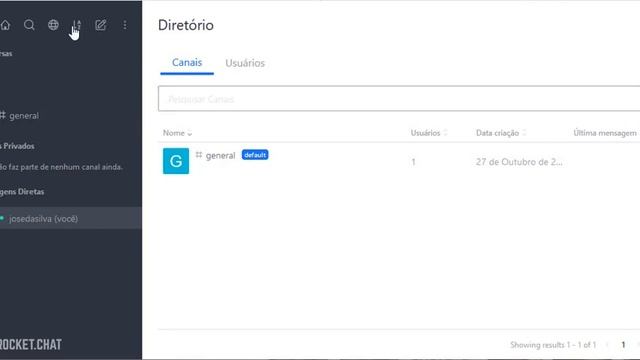
Task: Open the Directory globe icon
Action: (53, 25)
